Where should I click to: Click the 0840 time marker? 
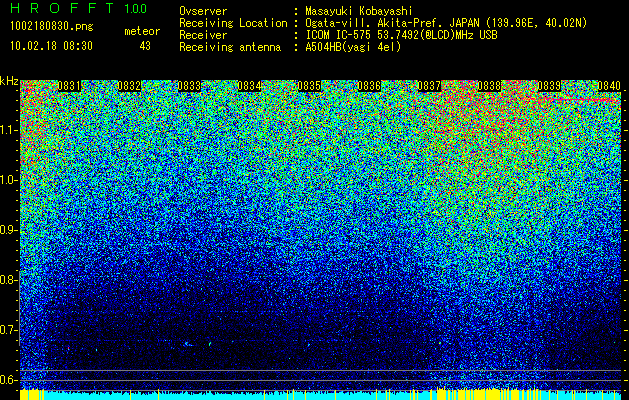point(609,86)
